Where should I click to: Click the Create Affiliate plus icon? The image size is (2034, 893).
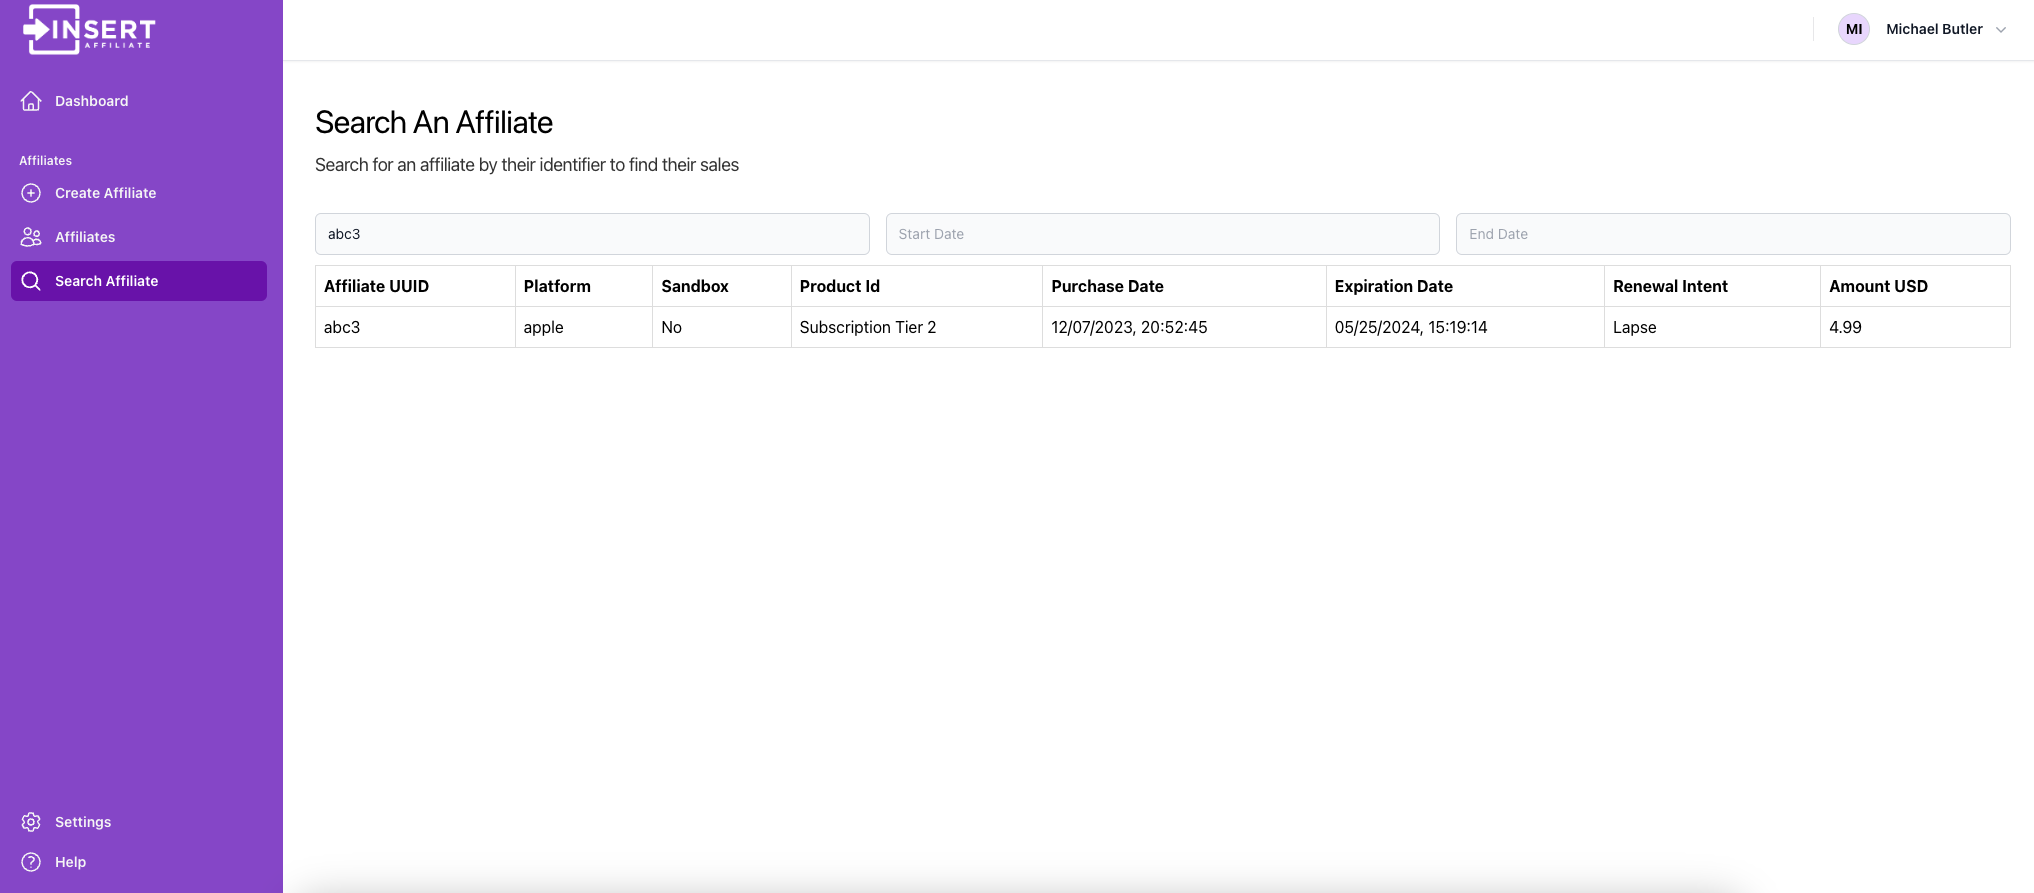[x=31, y=193]
